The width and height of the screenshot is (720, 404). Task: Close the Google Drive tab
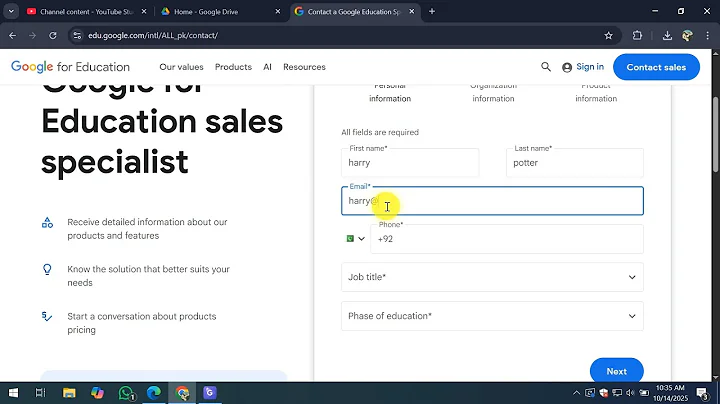pos(278,11)
